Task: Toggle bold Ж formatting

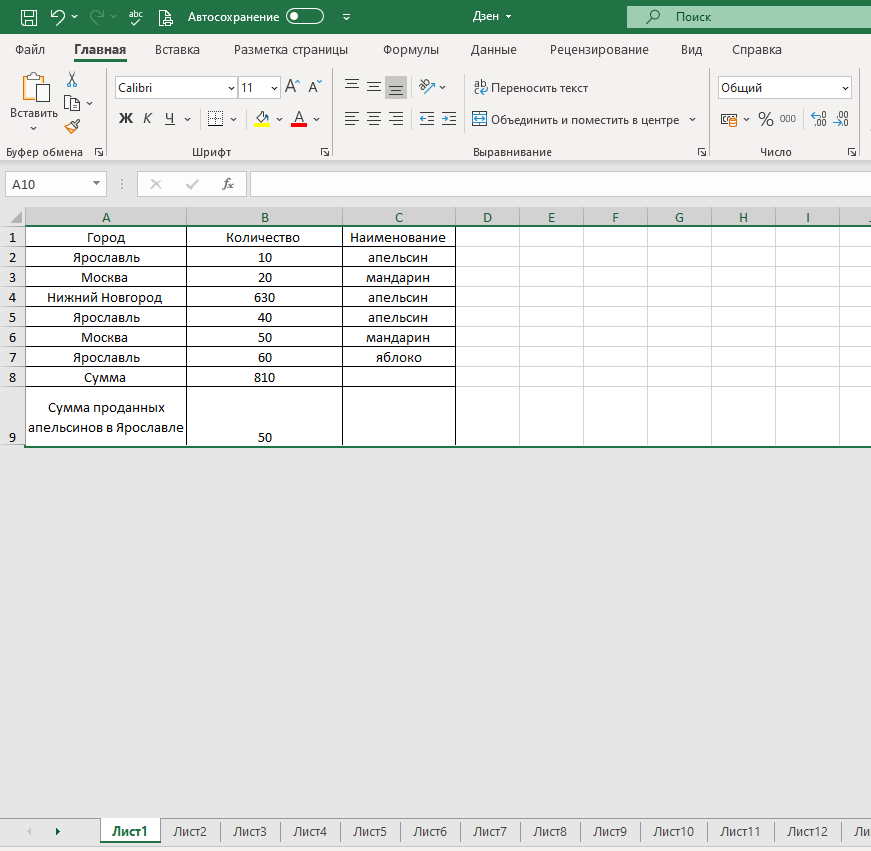Action: (126, 118)
